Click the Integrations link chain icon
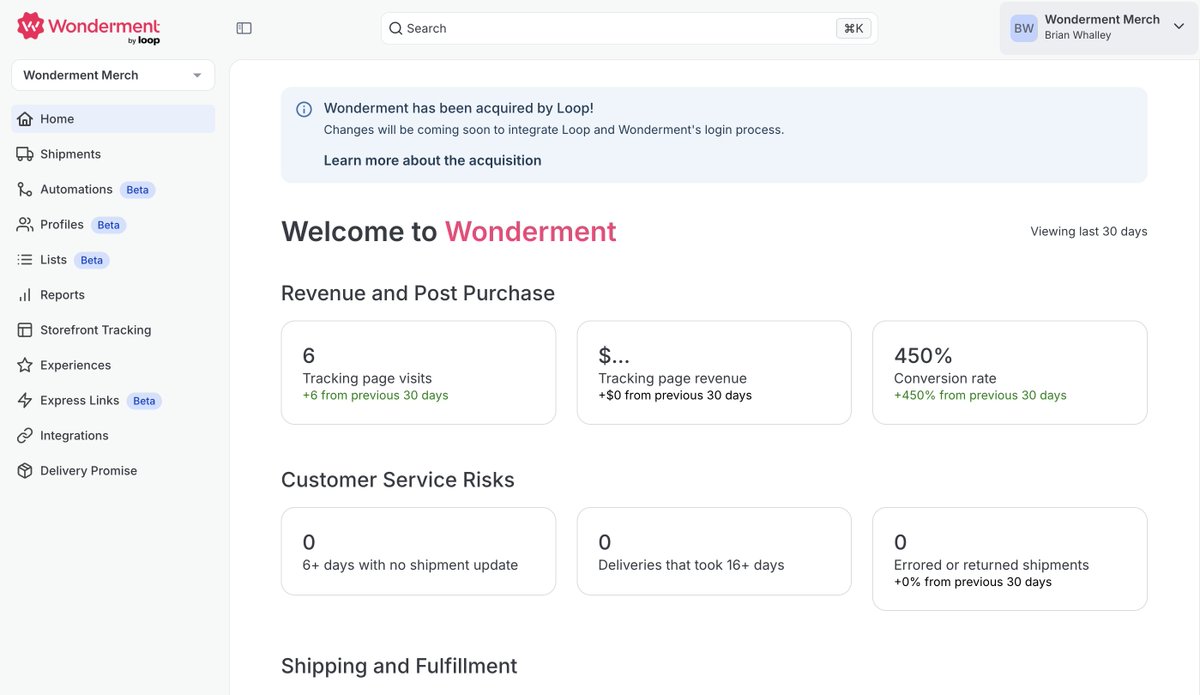 25,435
